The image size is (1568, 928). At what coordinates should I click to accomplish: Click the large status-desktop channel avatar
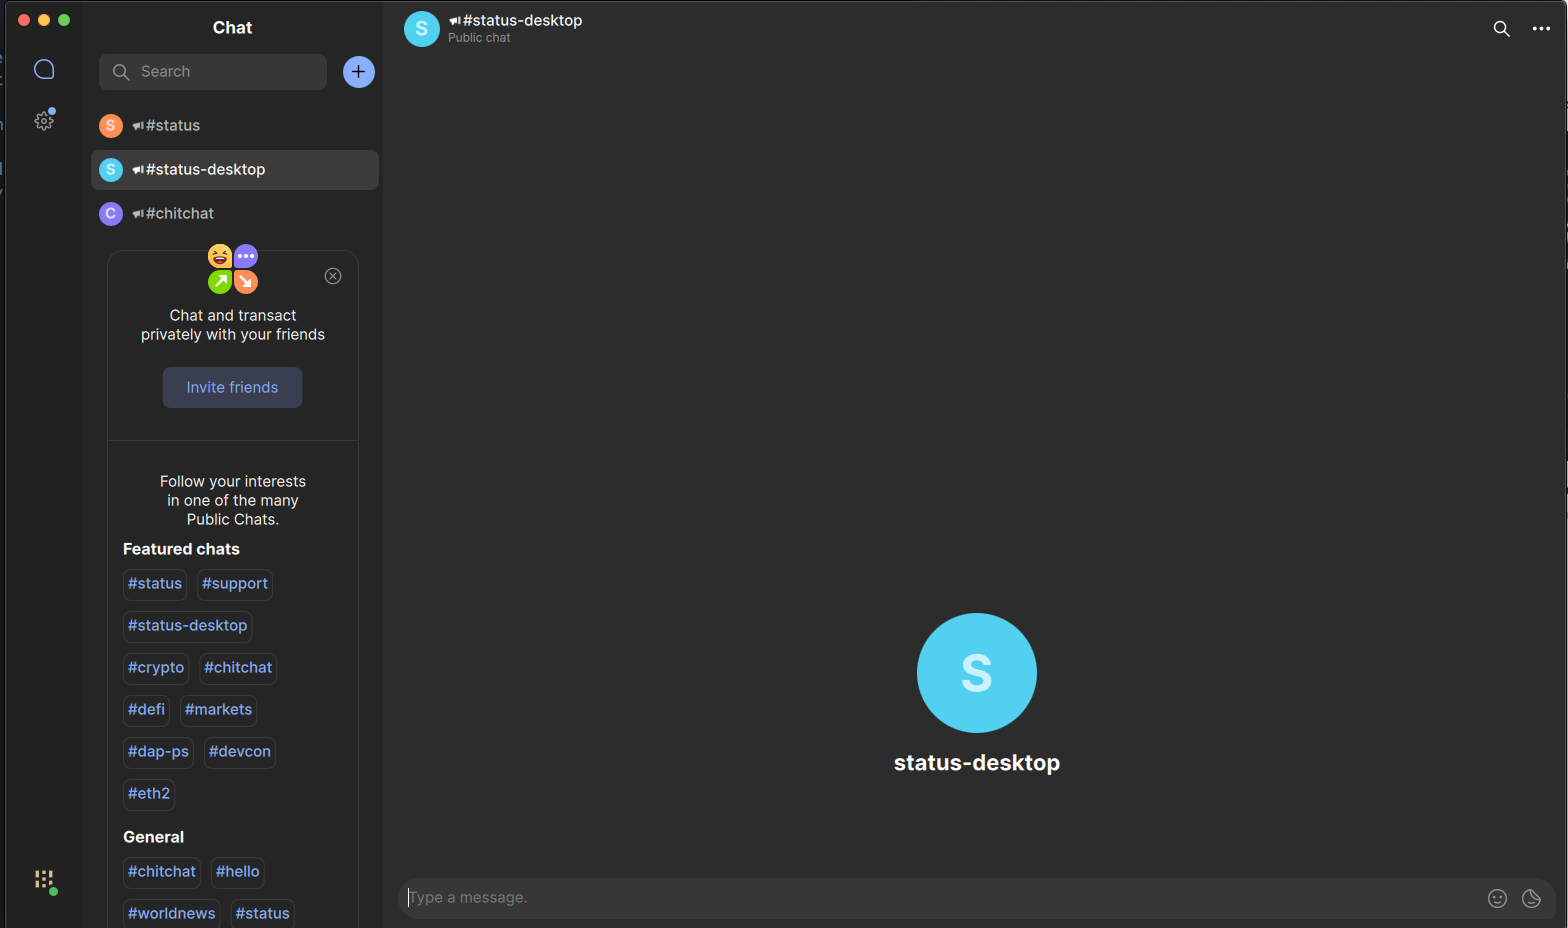pos(977,673)
